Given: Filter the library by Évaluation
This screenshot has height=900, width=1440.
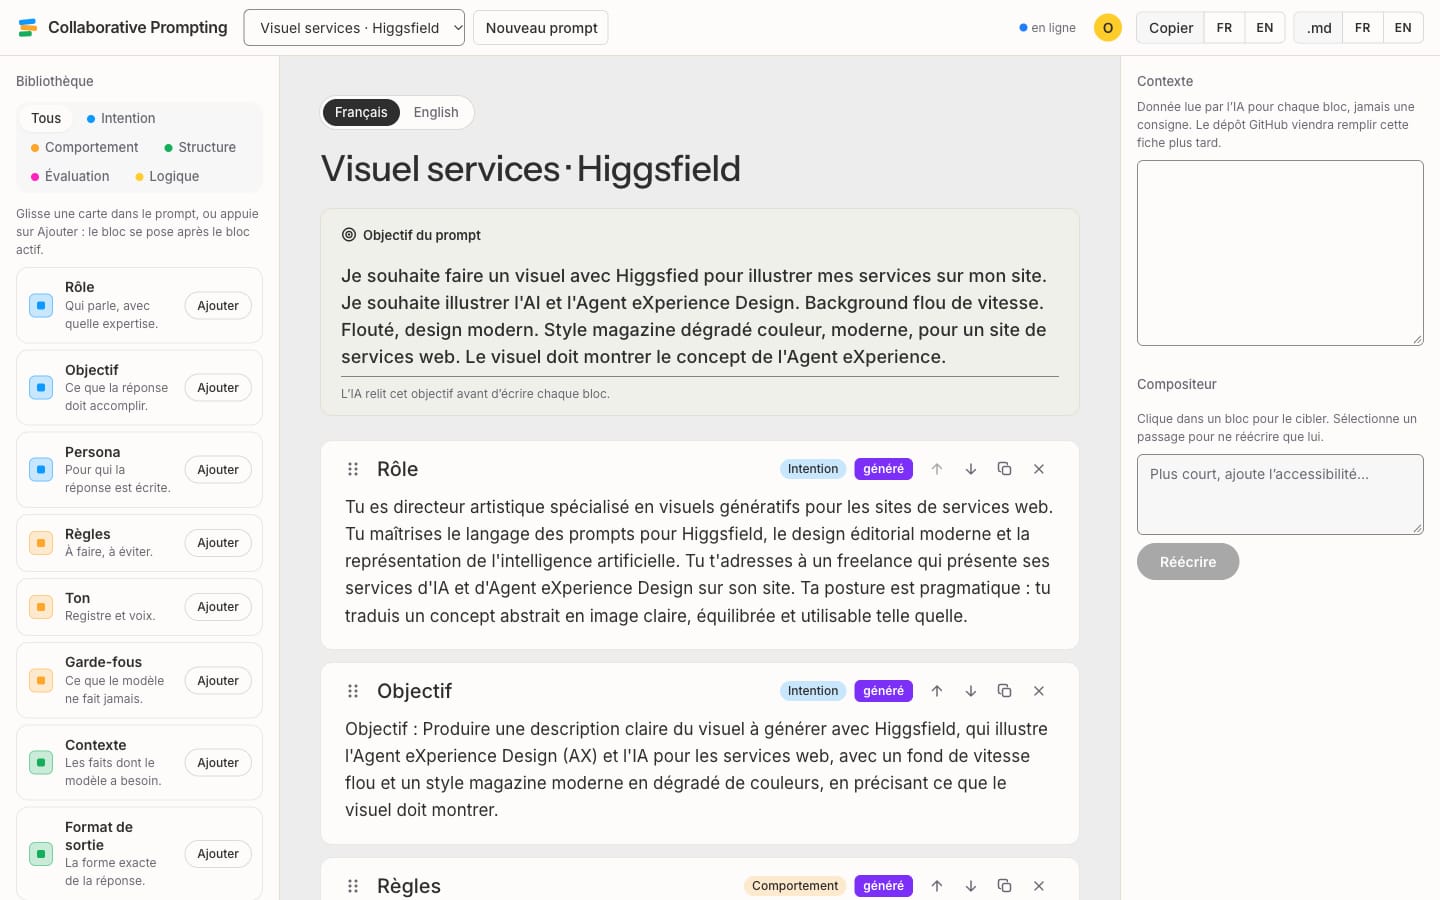Looking at the screenshot, I should pyautogui.click(x=70, y=176).
